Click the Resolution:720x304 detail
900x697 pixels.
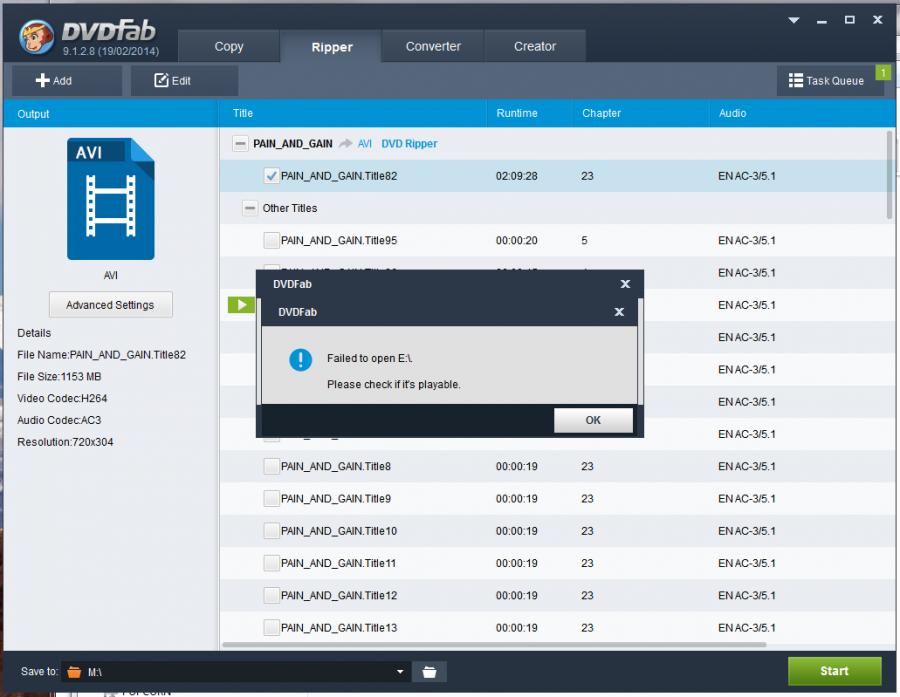pos(65,442)
